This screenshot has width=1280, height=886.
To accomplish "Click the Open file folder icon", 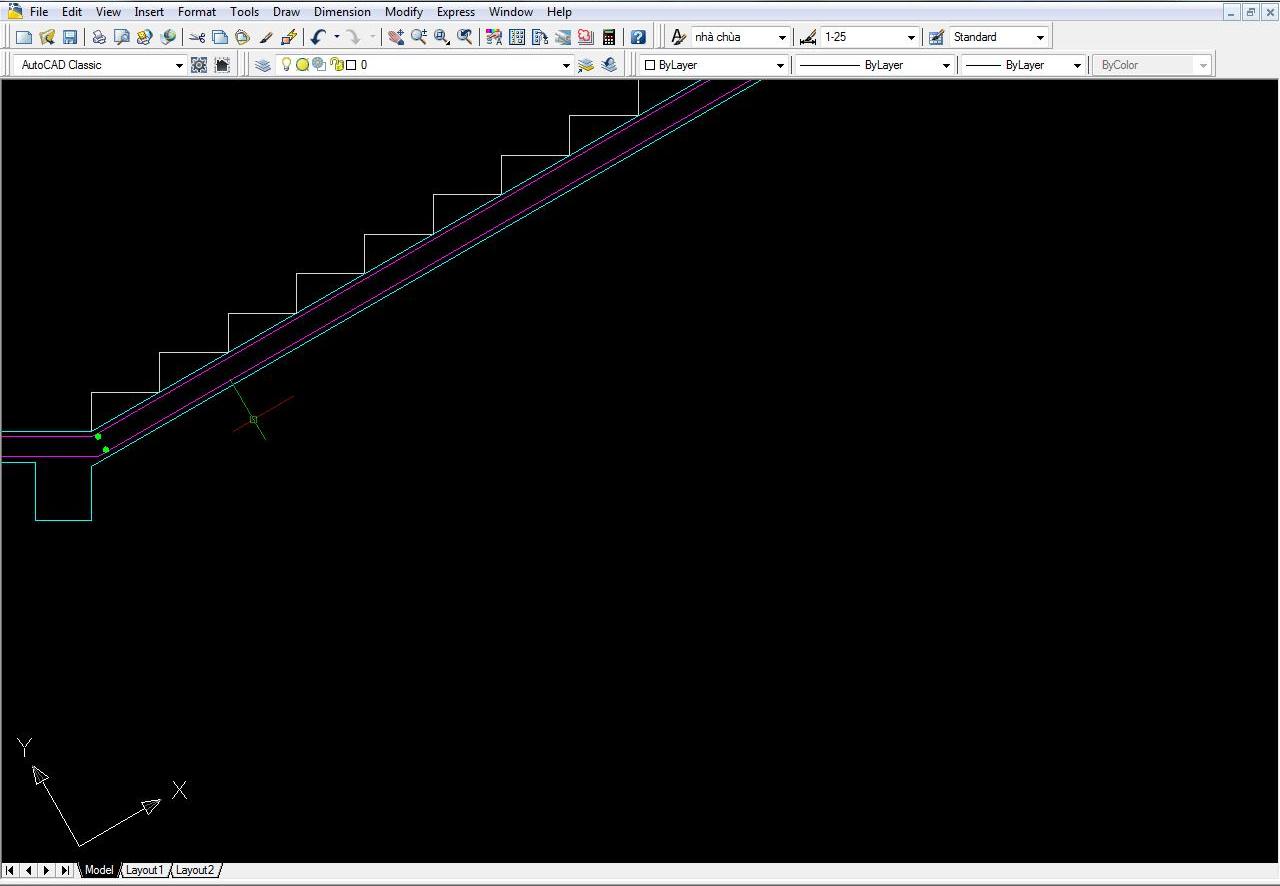I will pyautogui.click(x=47, y=37).
